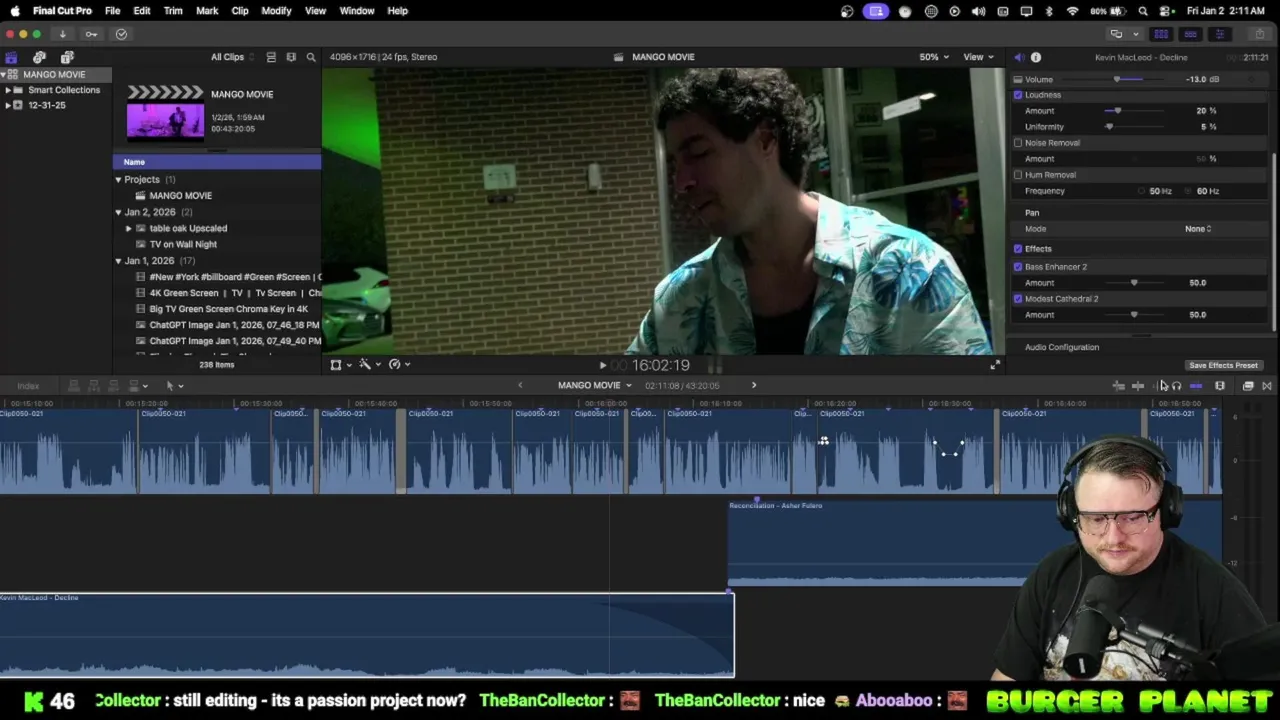This screenshot has width=1280, height=720.
Task: Open the File menu
Action: click(113, 11)
